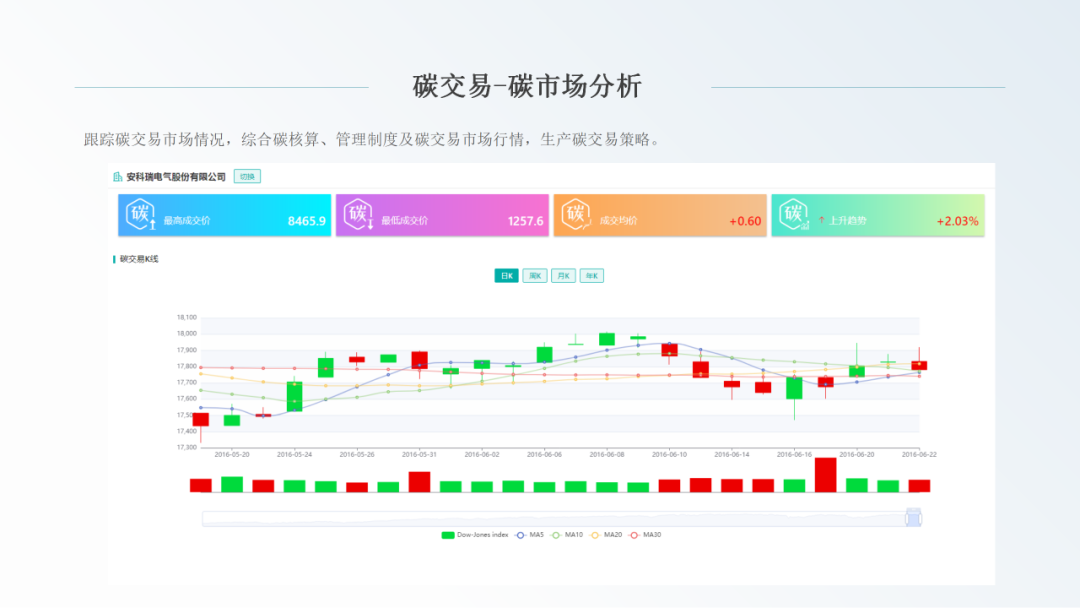This screenshot has width=1080, height=608.
Task: Click the 最高成交价 value 8465.9
Action: tap(307, 221)
